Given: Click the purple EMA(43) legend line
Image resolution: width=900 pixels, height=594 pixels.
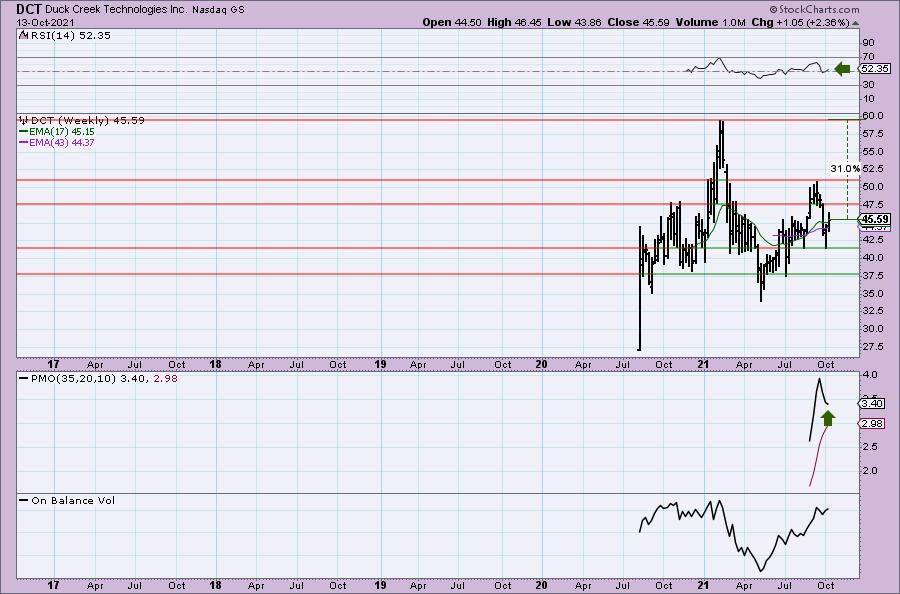Looking at the screenshot, I should click(x=23, y=142).
